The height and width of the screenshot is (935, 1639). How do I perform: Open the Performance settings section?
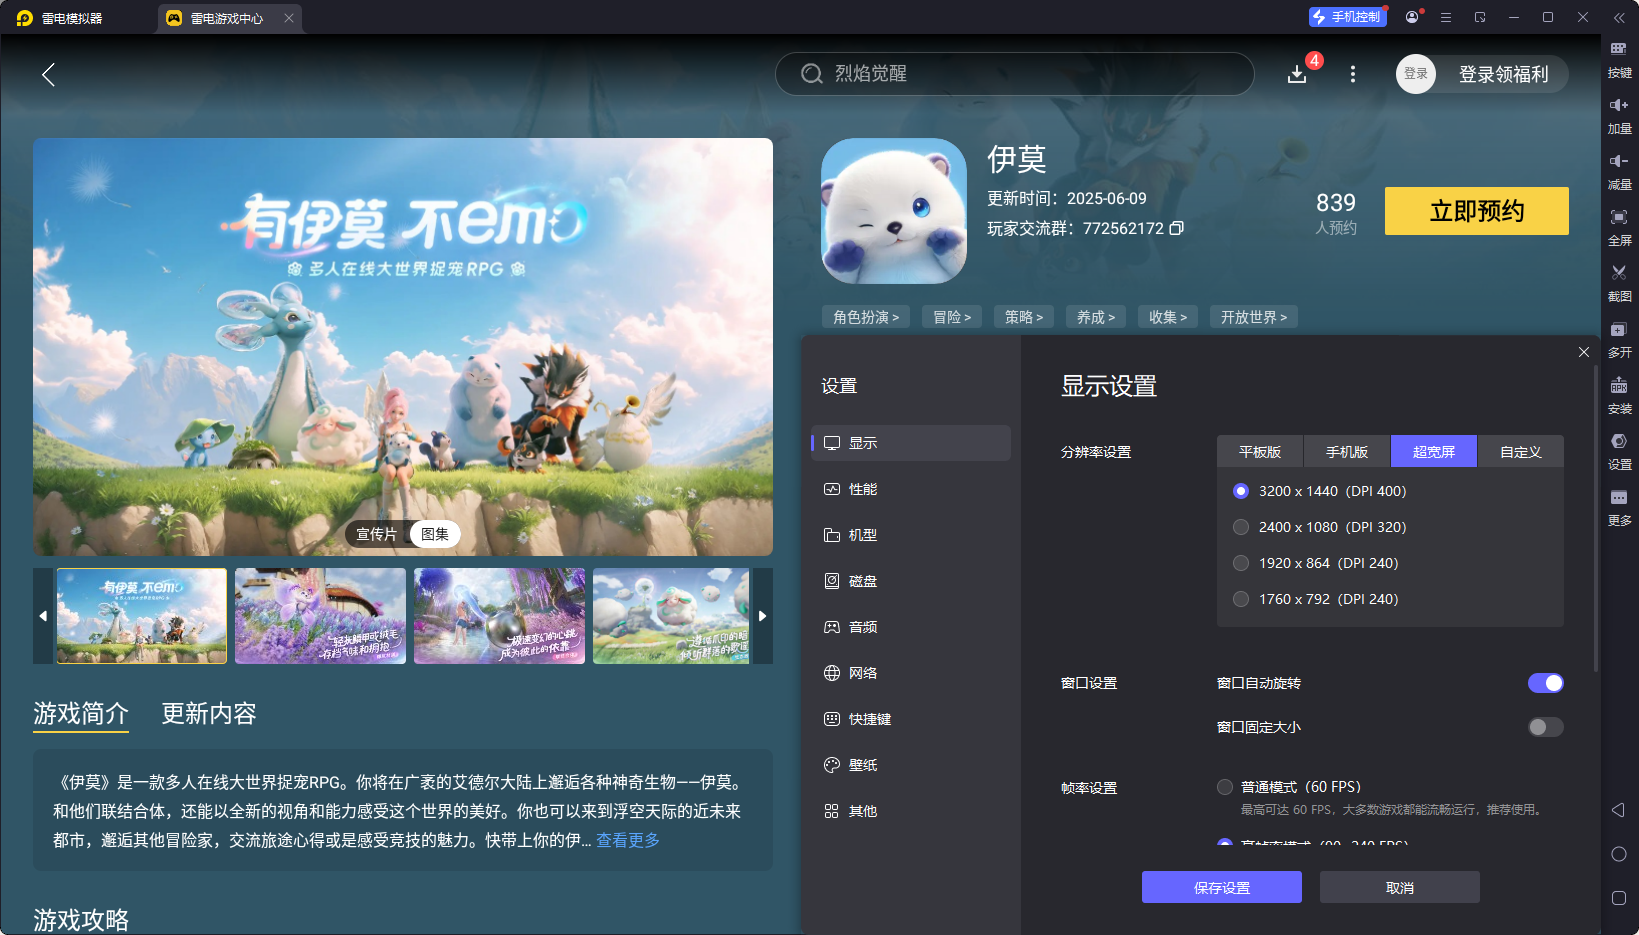tap(862, 489)
